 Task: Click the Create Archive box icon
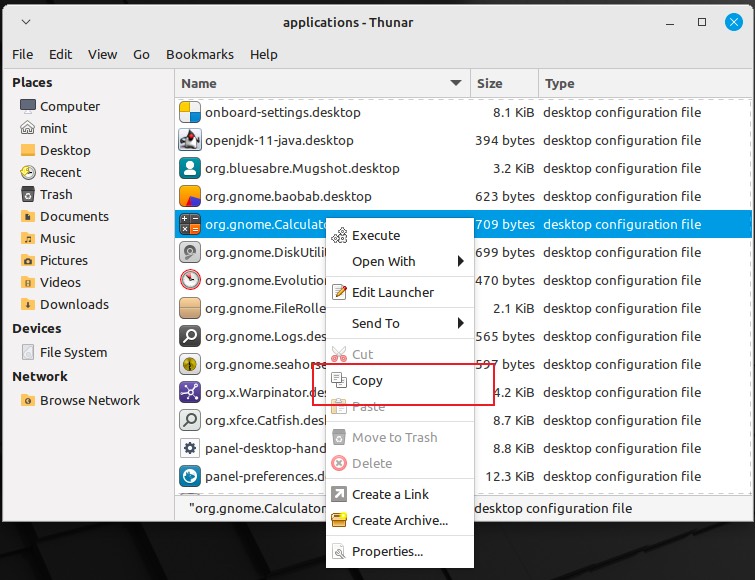339,520
